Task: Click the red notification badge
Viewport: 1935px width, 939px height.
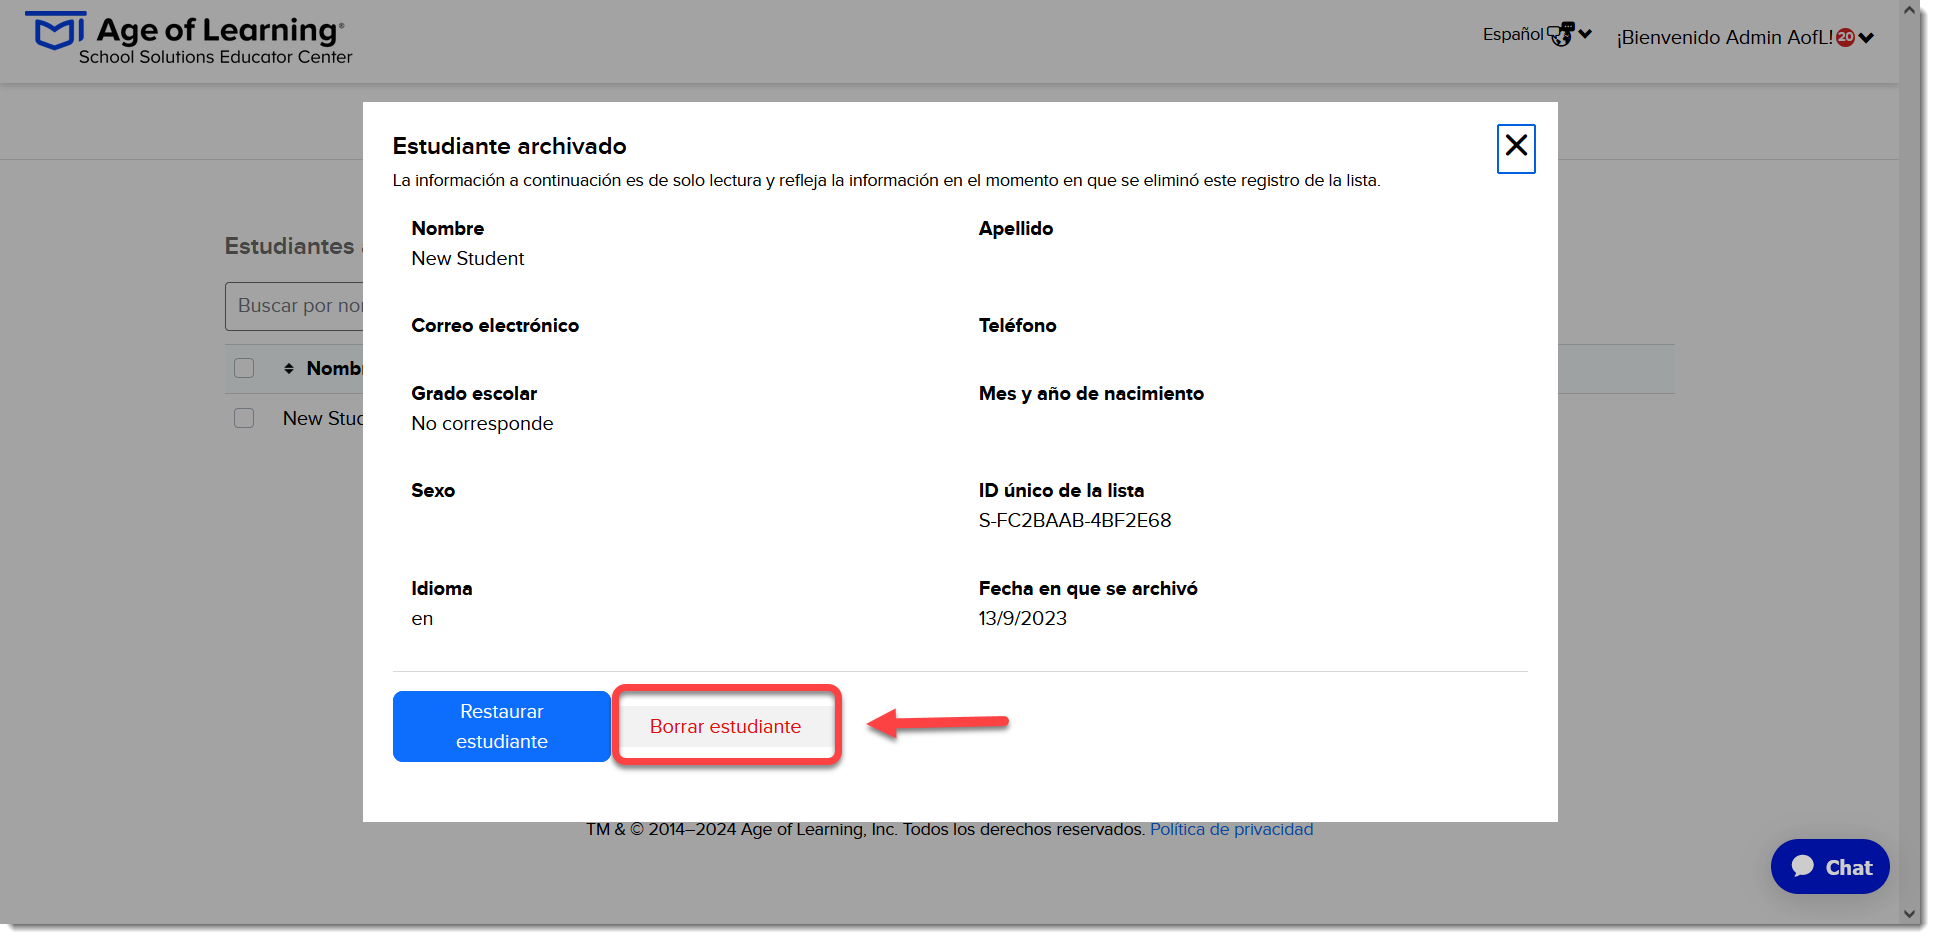Action: (1846, 38)
